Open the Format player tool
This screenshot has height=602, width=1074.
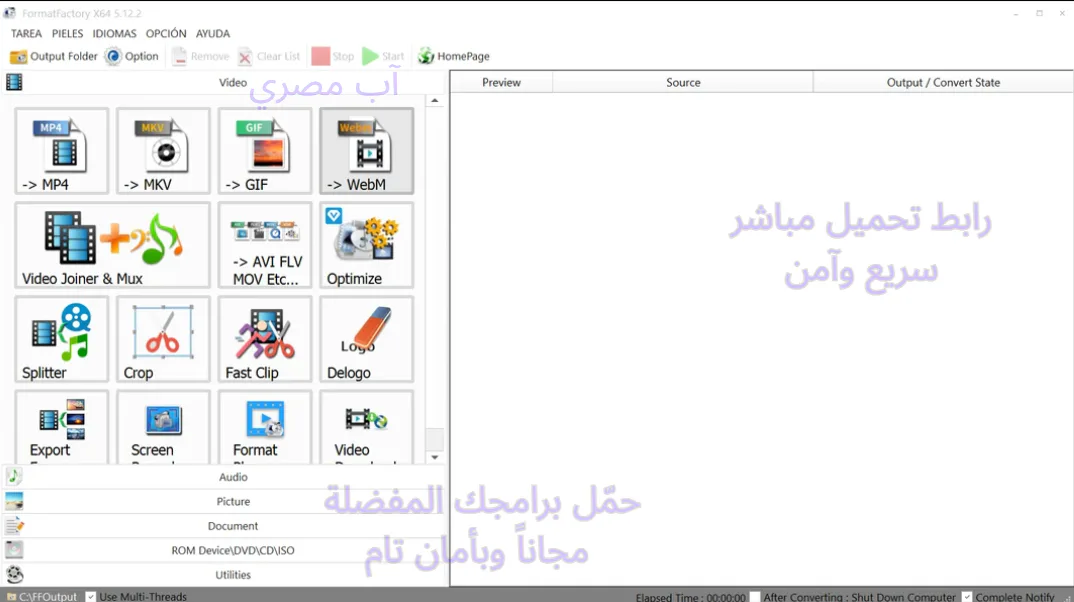pos(265,427)
